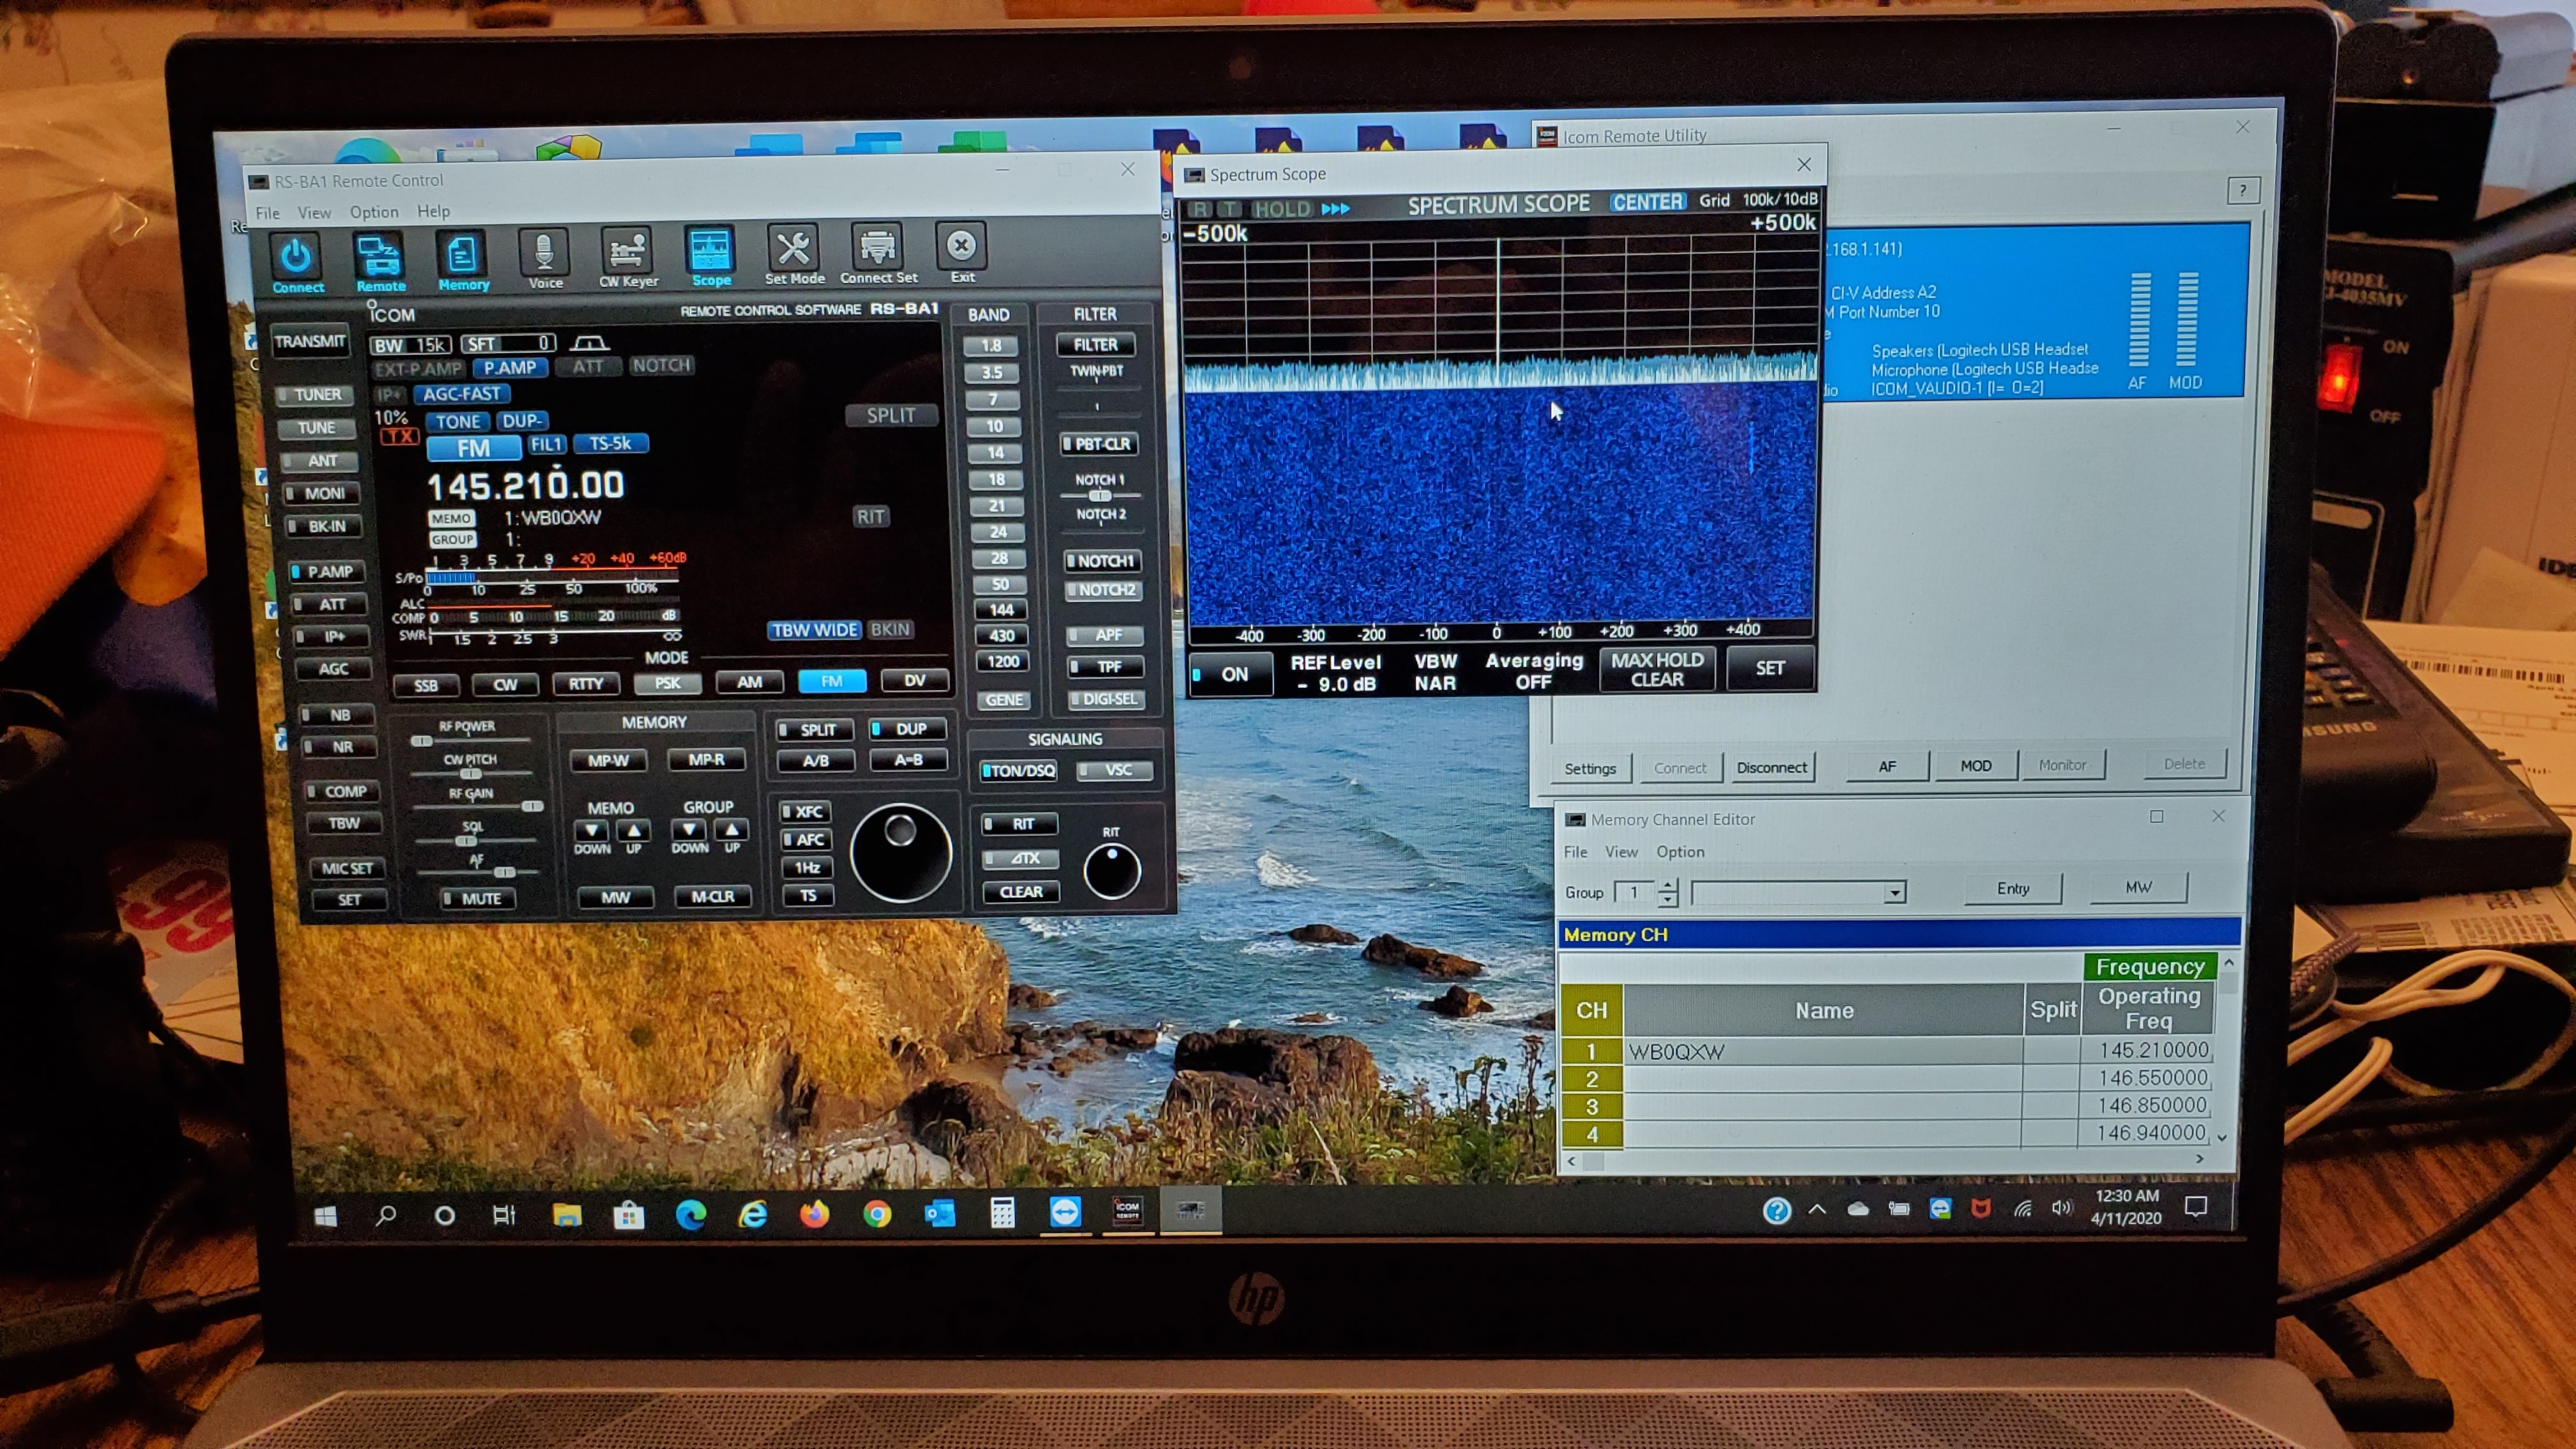This screenshot has width=2576, height=1449.
Task: Click MAX HOLD CLEAR button
Action: tap(1657, 670)
